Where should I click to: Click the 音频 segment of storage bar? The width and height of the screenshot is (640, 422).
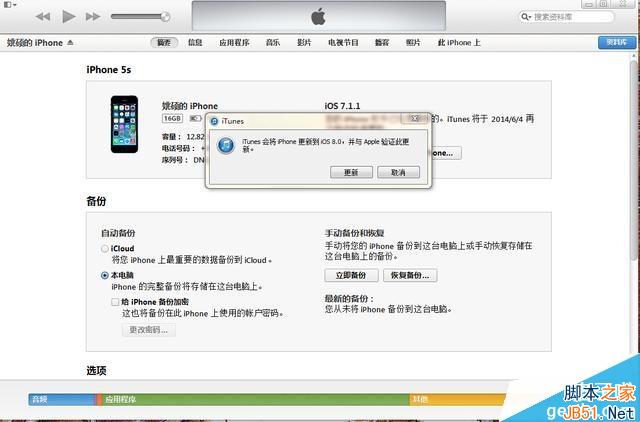61,399
